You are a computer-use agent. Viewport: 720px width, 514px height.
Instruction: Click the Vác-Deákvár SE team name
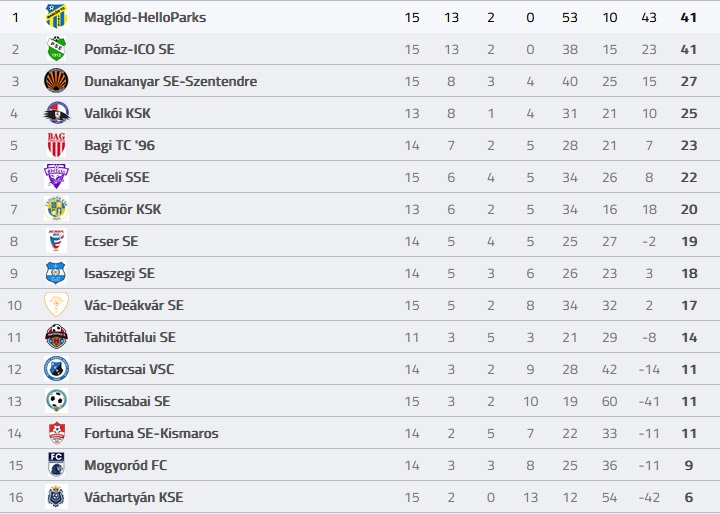[x=134, y=305]
